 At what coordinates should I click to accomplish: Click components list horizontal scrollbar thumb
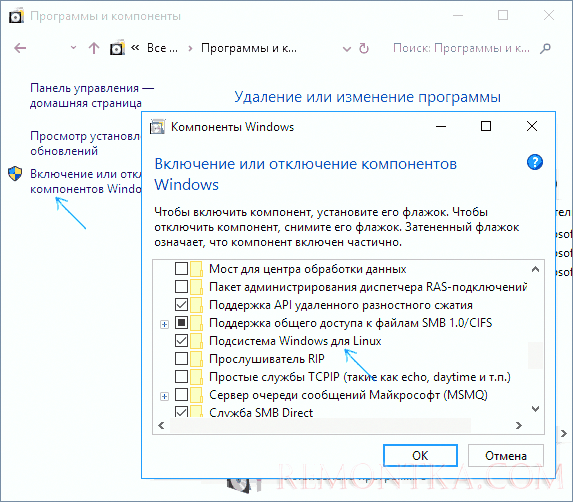click(320, 425)
